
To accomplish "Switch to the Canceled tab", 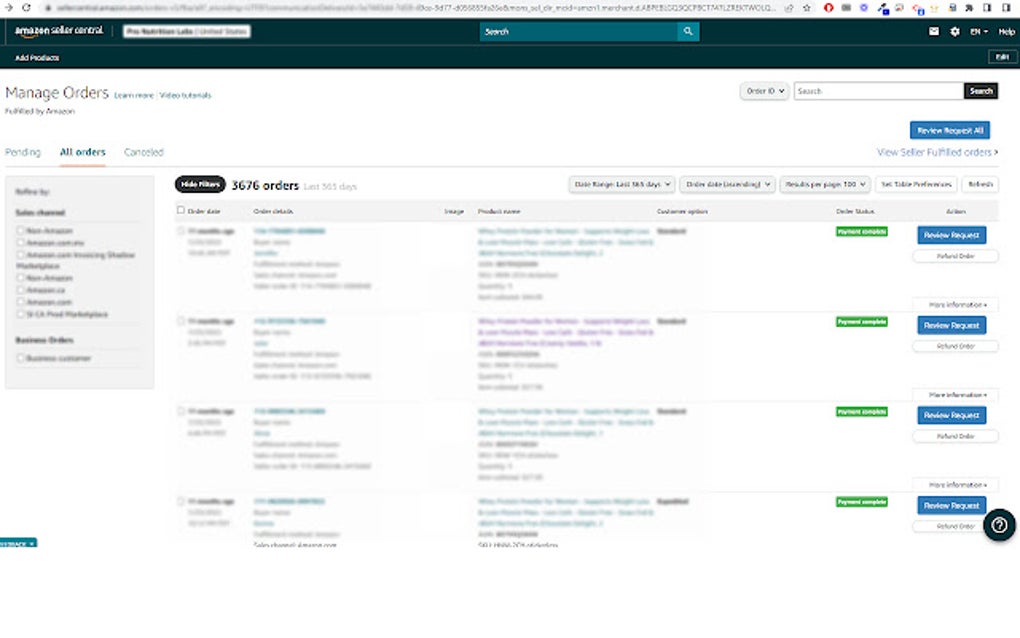I will [144, 152].
